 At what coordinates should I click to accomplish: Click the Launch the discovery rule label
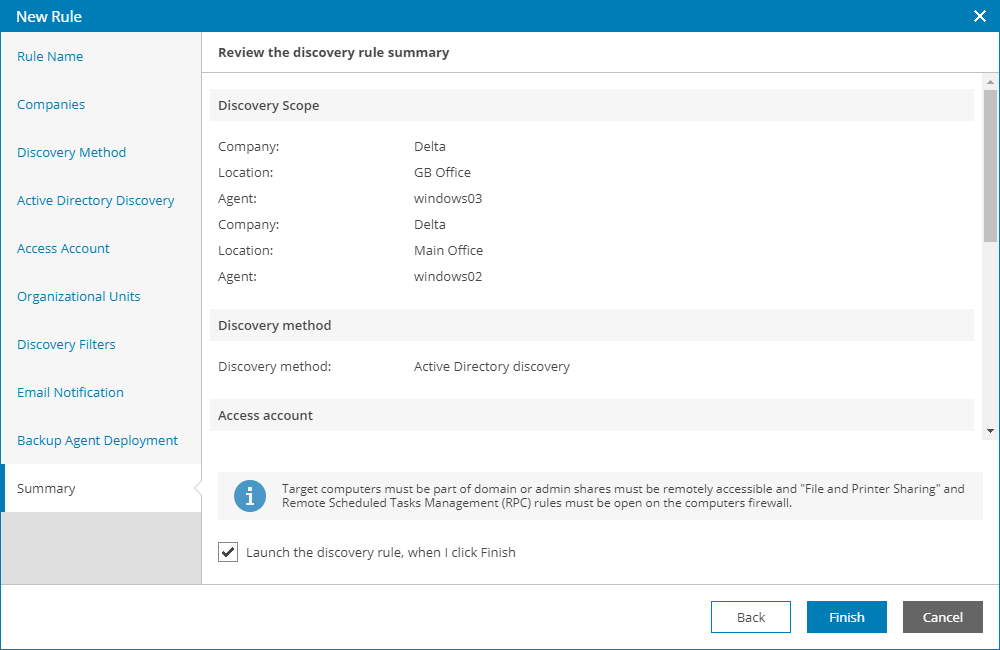pos(381,552)
